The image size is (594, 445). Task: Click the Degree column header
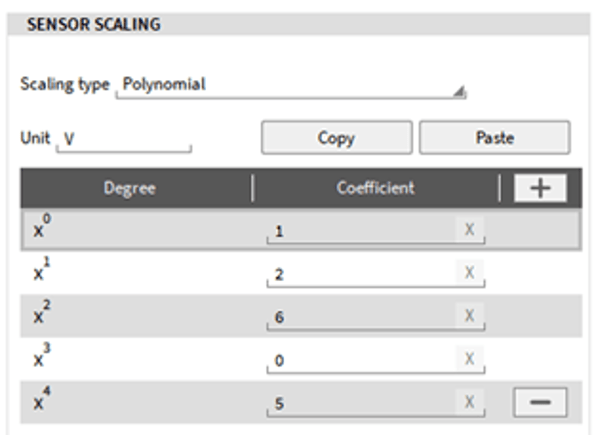coord(130,188)
